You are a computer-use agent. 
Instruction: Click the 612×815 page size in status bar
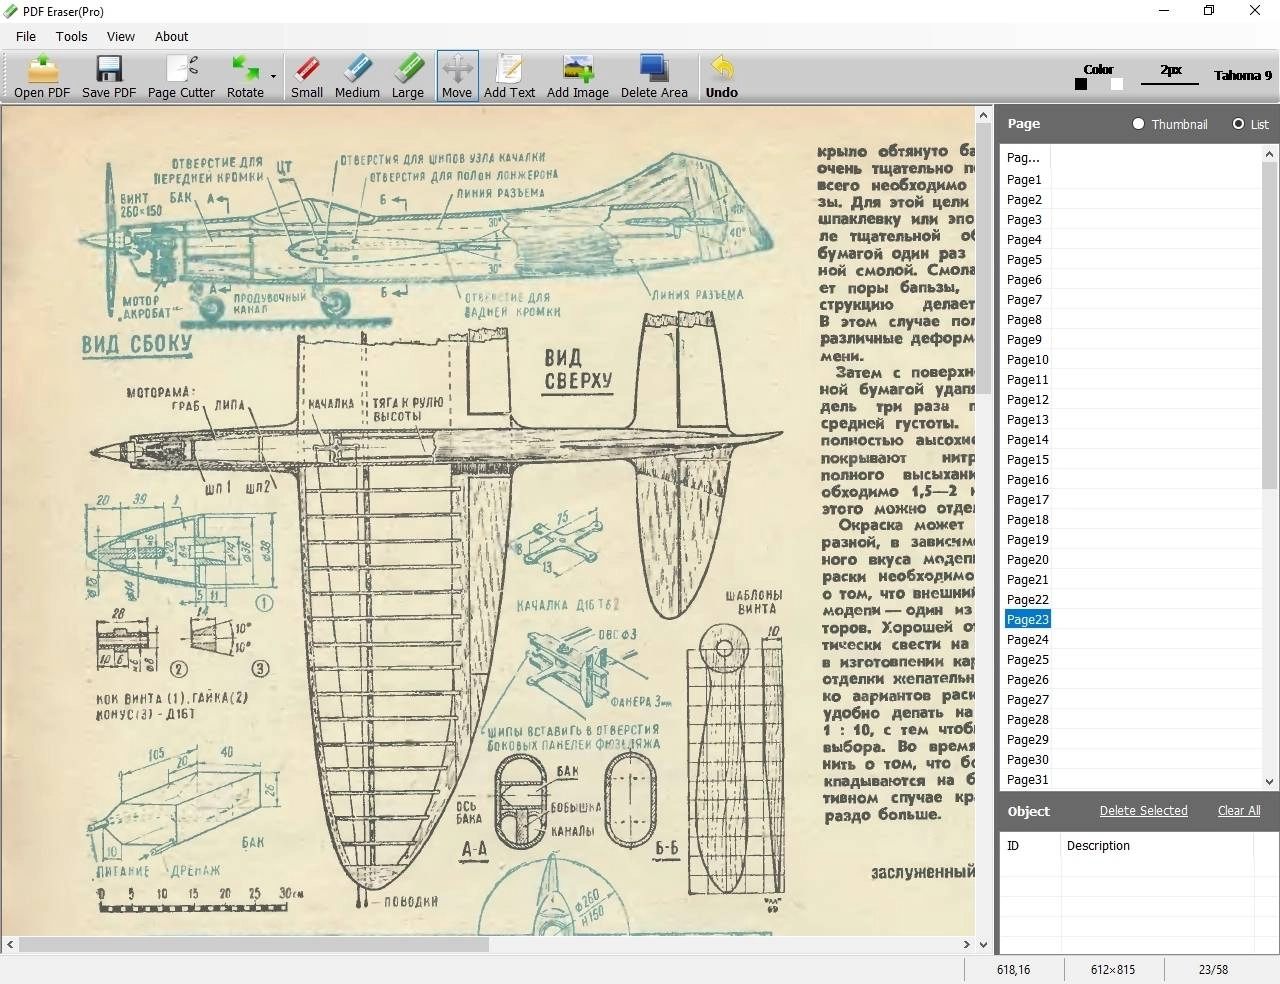click(1113, 970)
